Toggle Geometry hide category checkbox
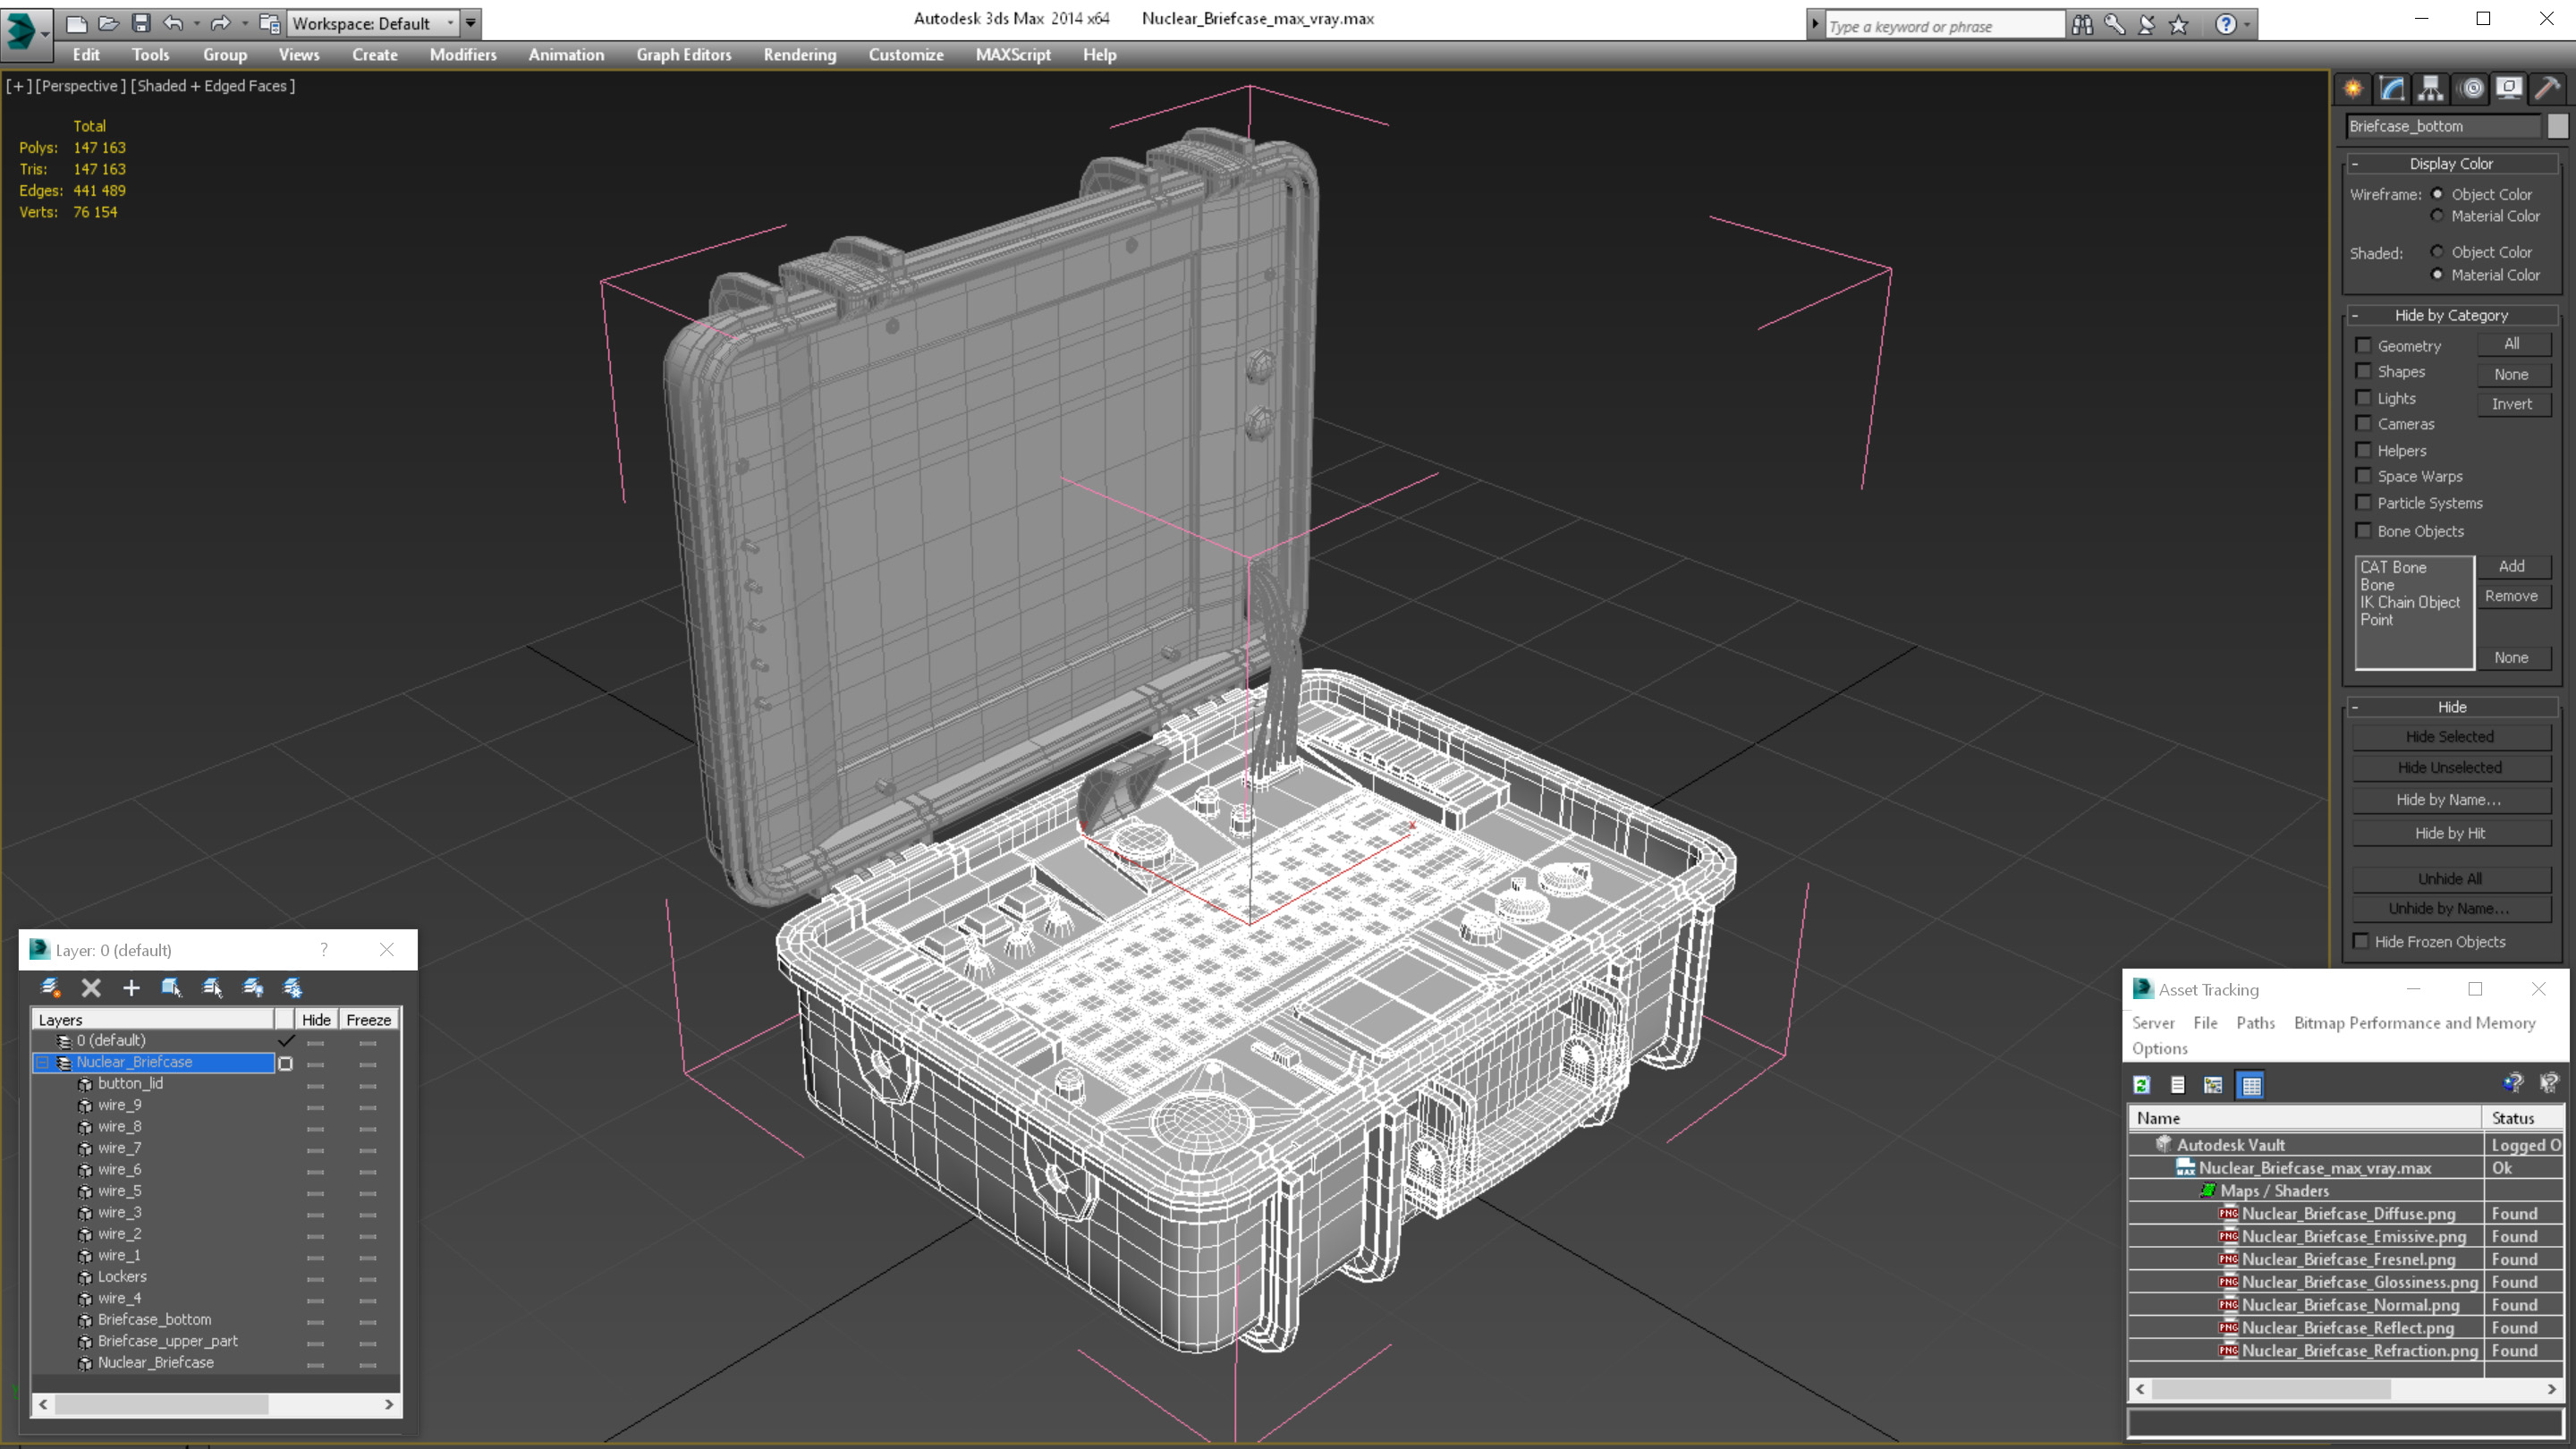The image size is (2576, 1449). click(2363, 345)
